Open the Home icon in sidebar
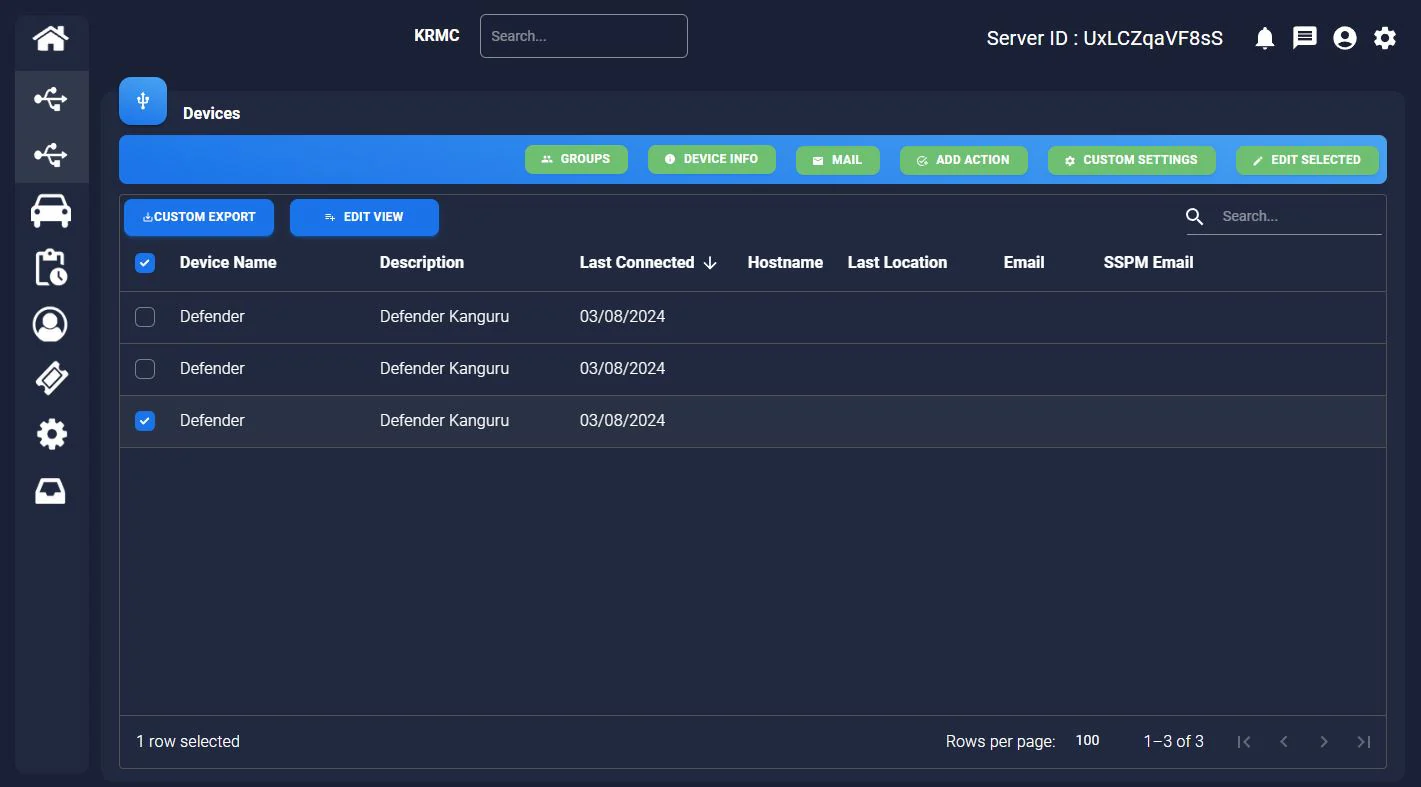This screenshot has height=787, width=1421. tap(51, 39)
